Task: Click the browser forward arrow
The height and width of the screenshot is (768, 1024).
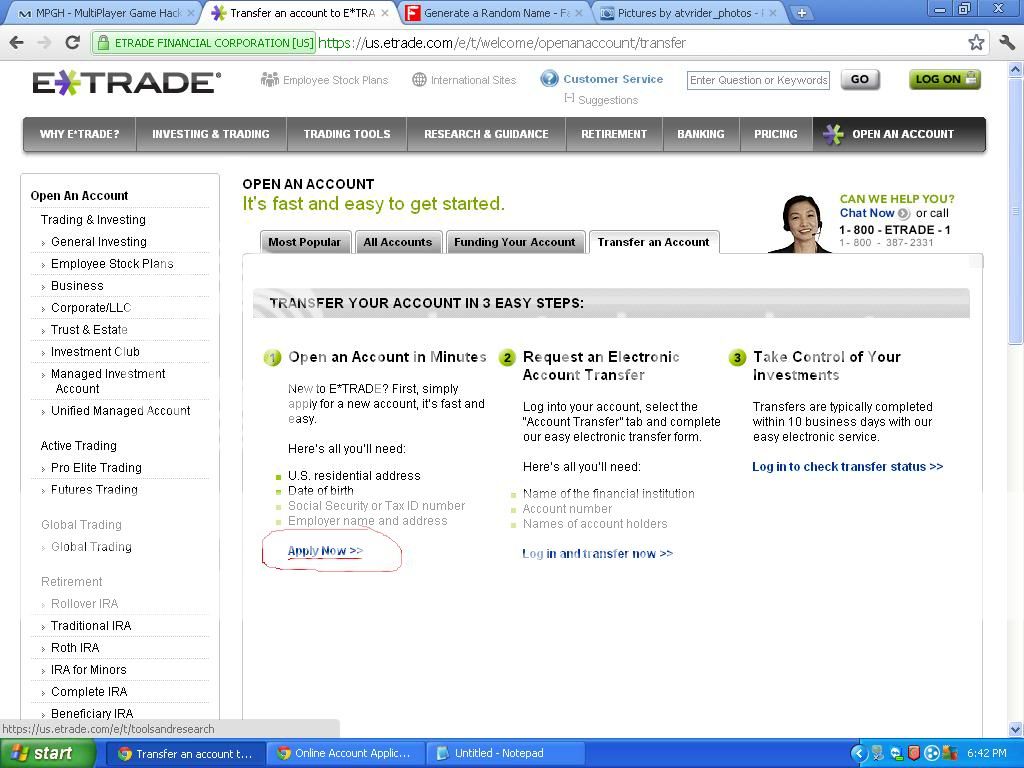Action: click(x=44, y=43)
